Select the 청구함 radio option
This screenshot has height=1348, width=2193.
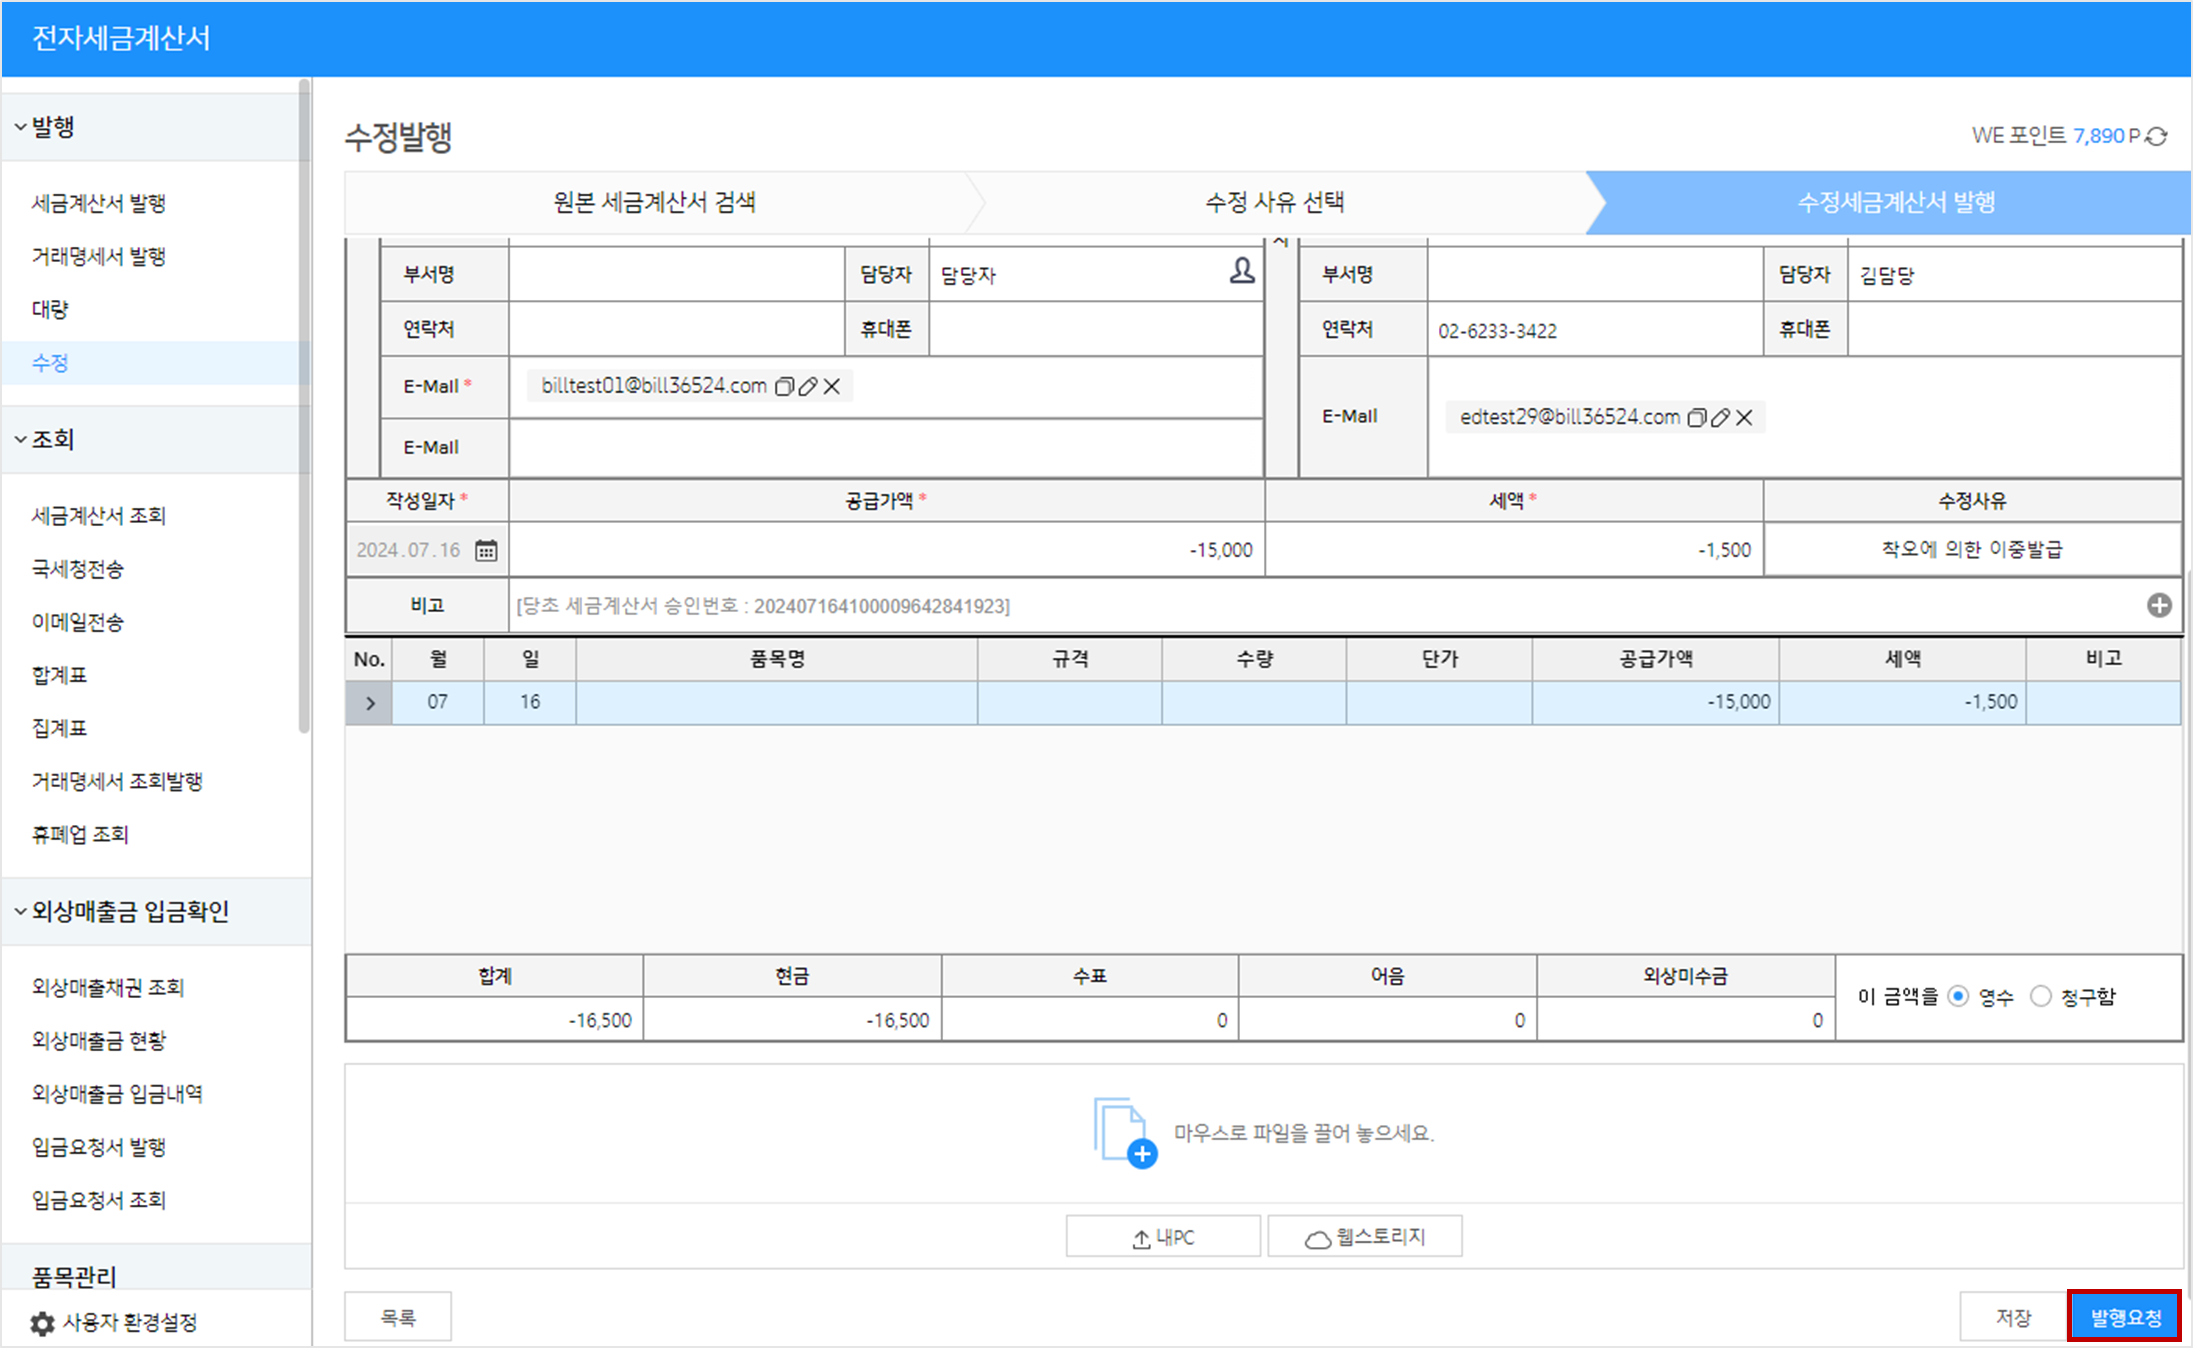pos(2041,996)
